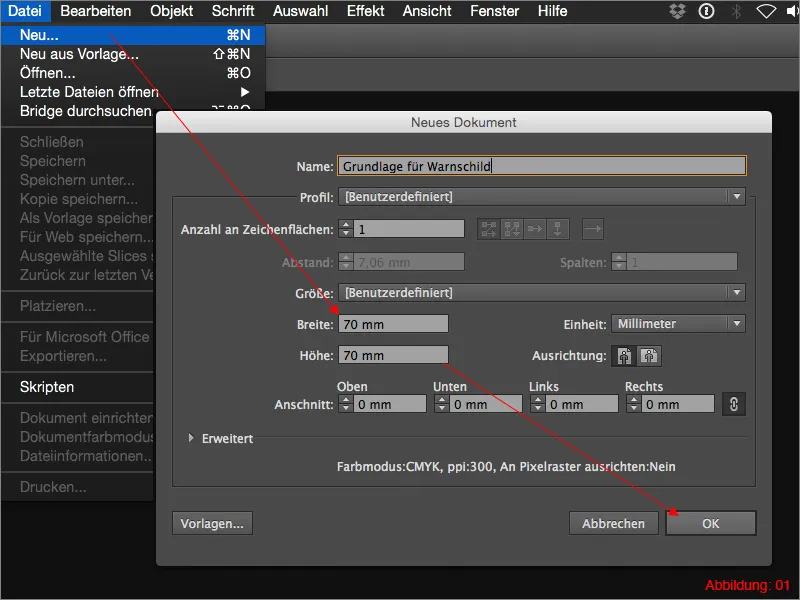Open Bluetooth status icon
Image resolution: width=800 pixels, height=600 pixels.
(x=736, y=11)
